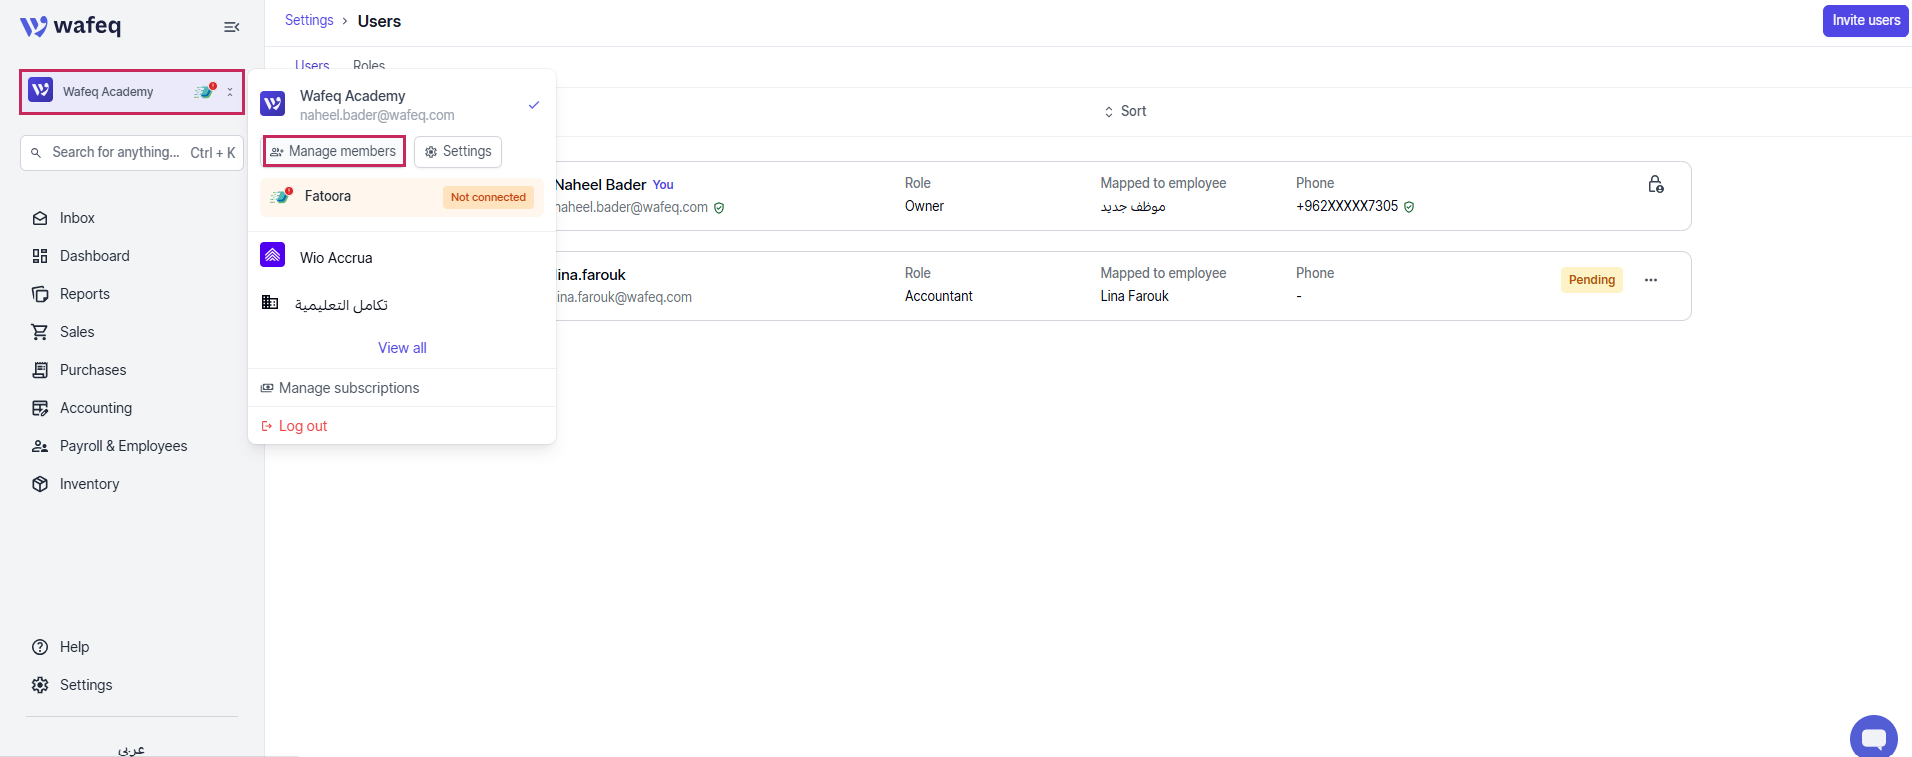The width and height of the screenshot is (1912, 757).
Task: Click the sidebar Settings gear icon
Action: (x=40, y=685)
